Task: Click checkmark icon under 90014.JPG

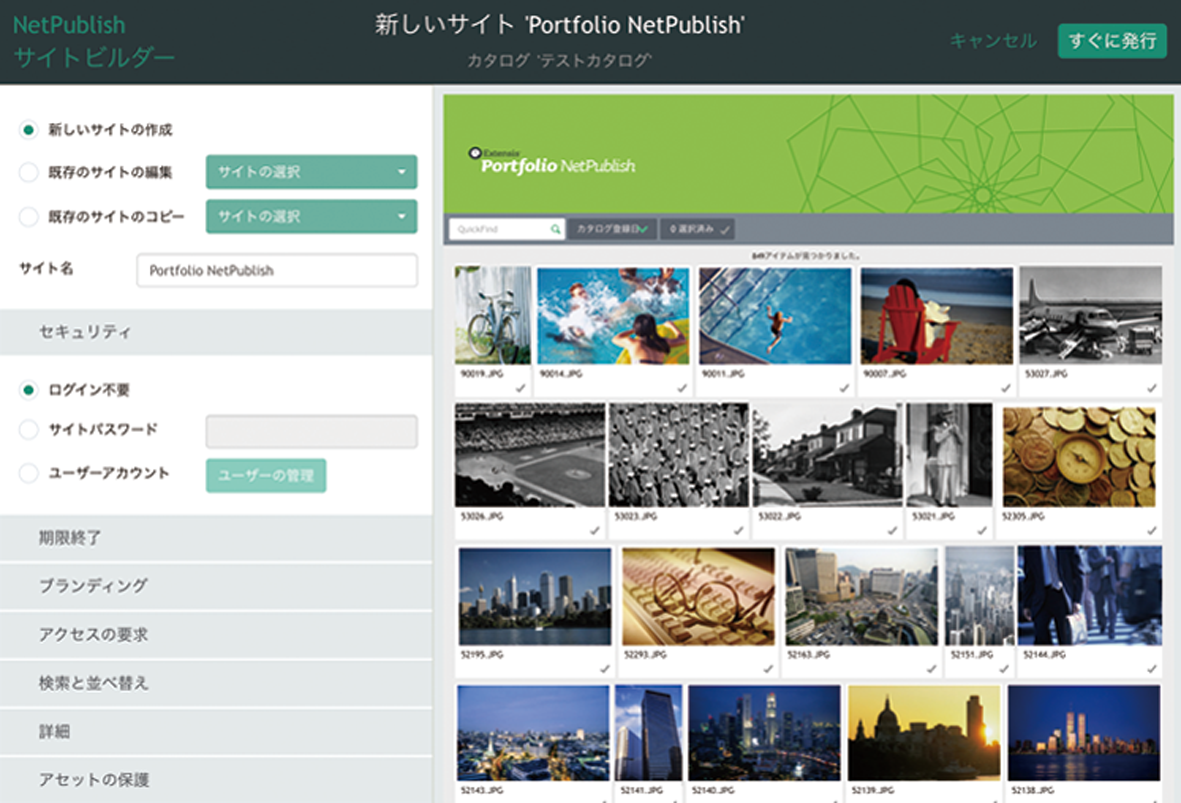Action: pos(682,388)
